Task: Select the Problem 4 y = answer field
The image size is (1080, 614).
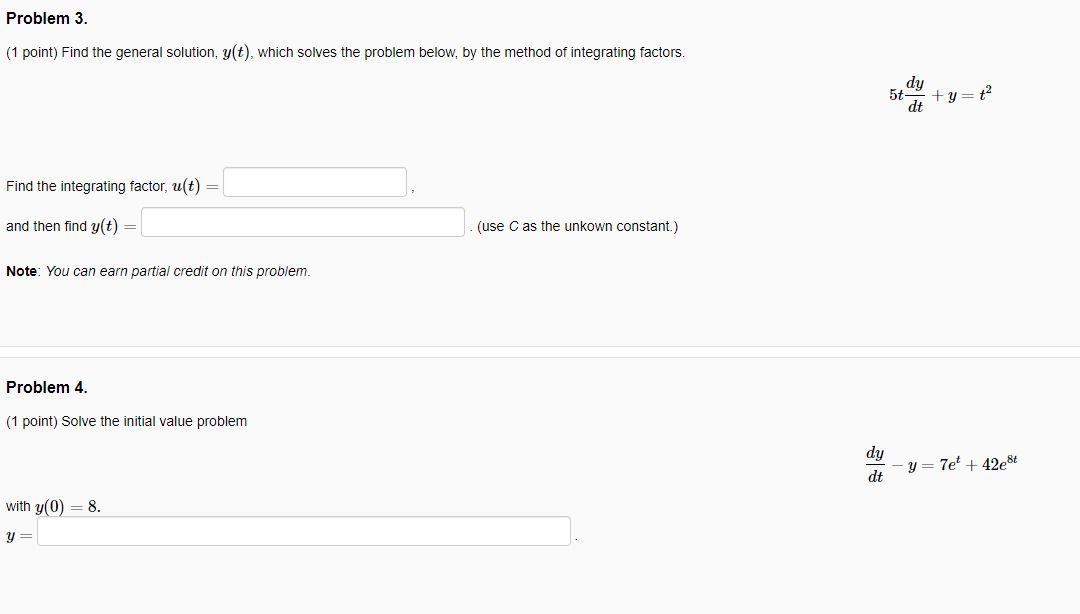Action: point(304,531)
